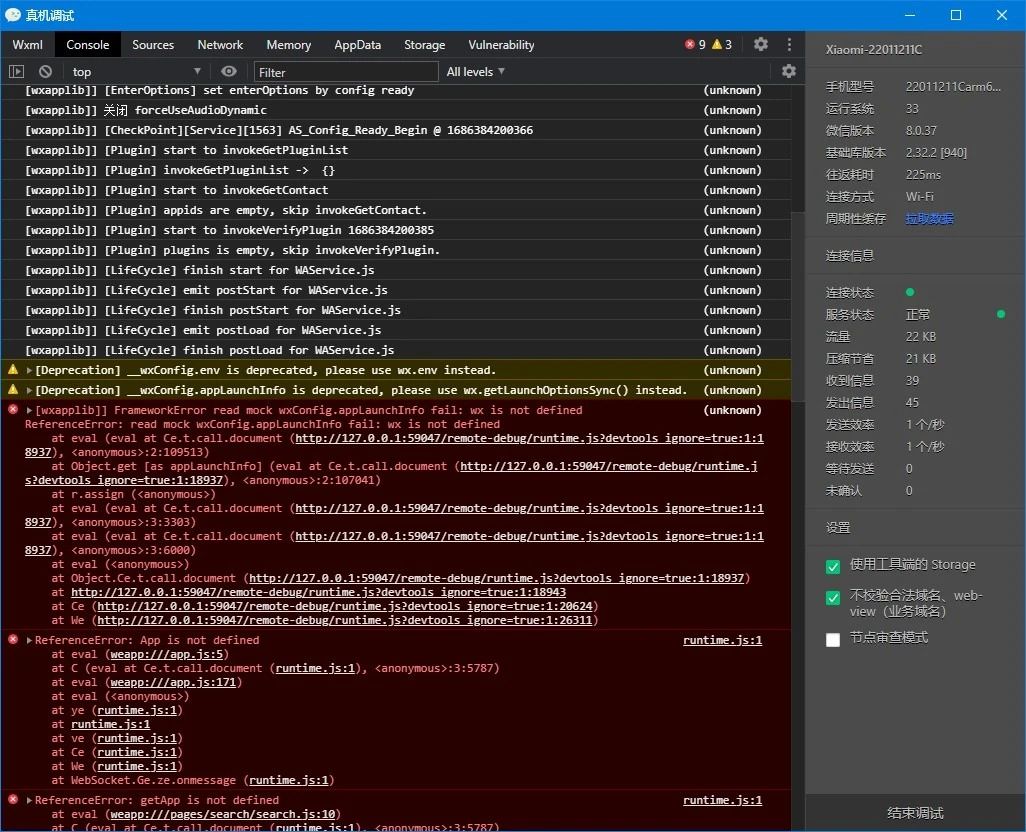Image resolution: width=1026 pixels, height=832 pixels.
Task: Switch to the Vulnerability tab
Action: [x=501, y=44]
